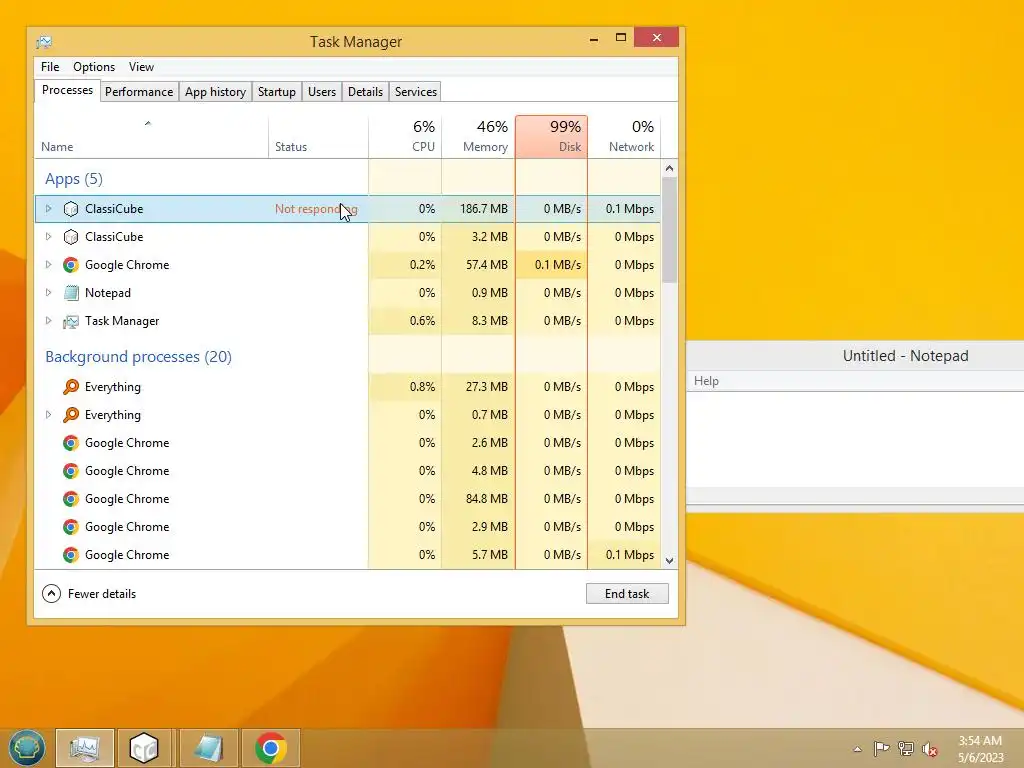The image size is (1024, 768).
Task: Expand the Google Chrome app entry
Action: coord(48,265)
